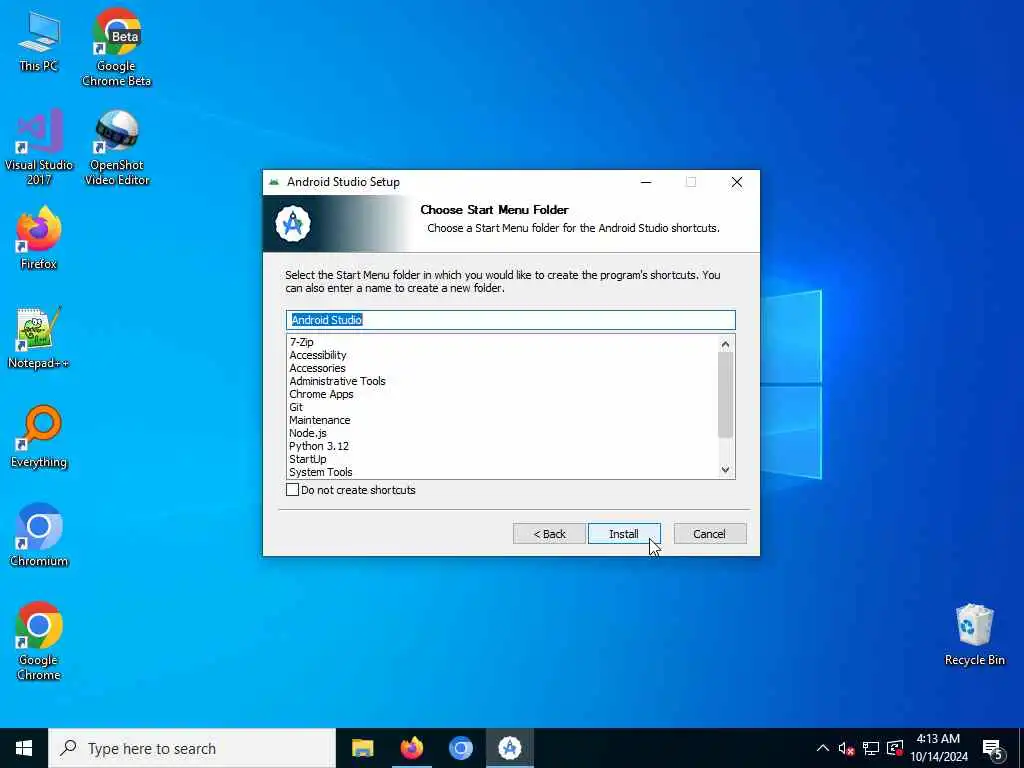Select the Recycle Bin icon
1024x768 pixels.
point(974,635)
